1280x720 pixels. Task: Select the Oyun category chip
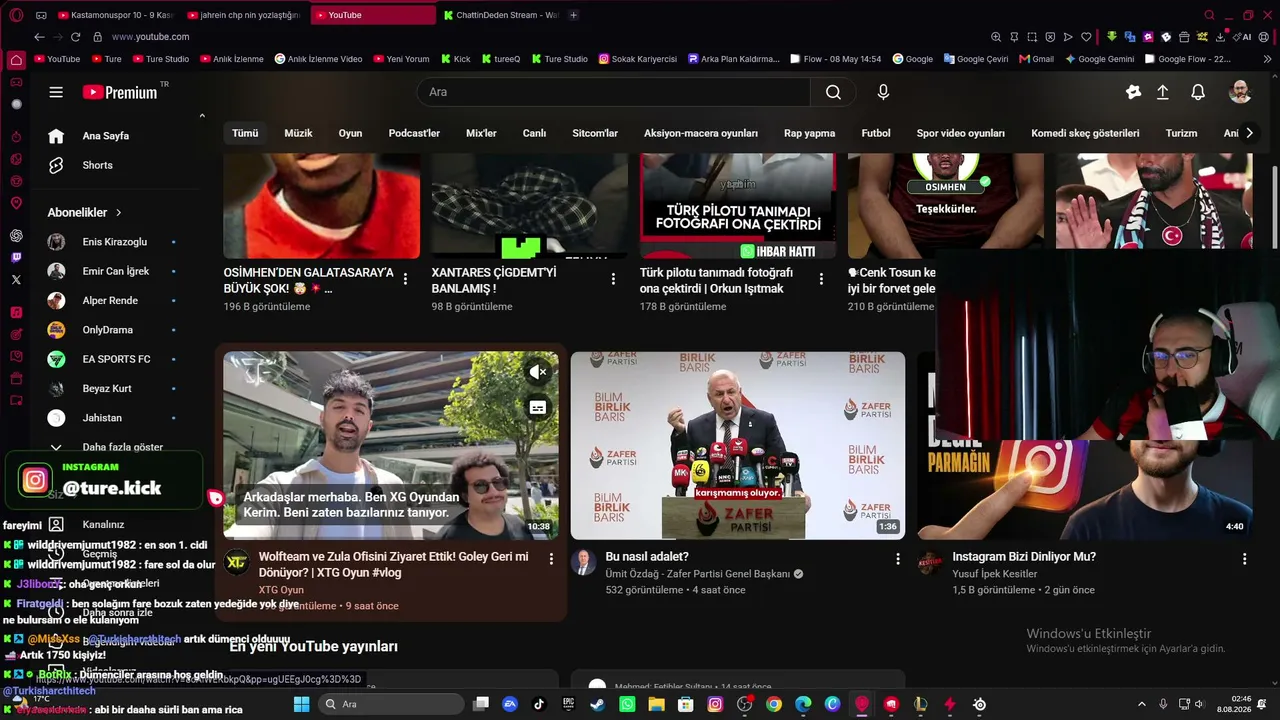[350, 133]
